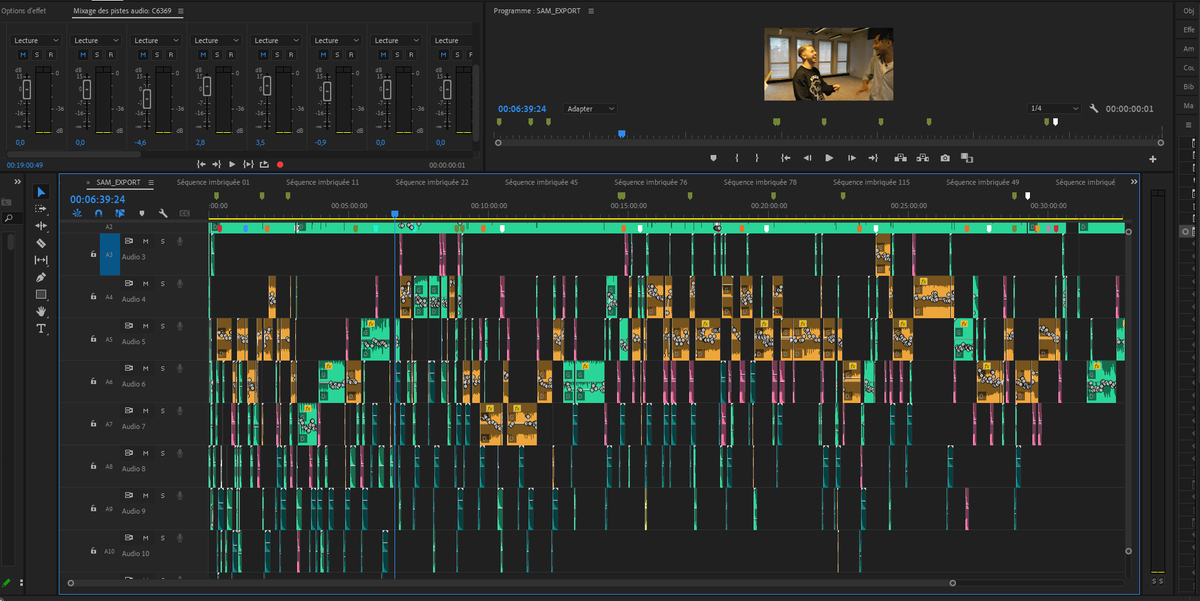
Task: Step back one frame in Program monitor
Action: [807, 158]
